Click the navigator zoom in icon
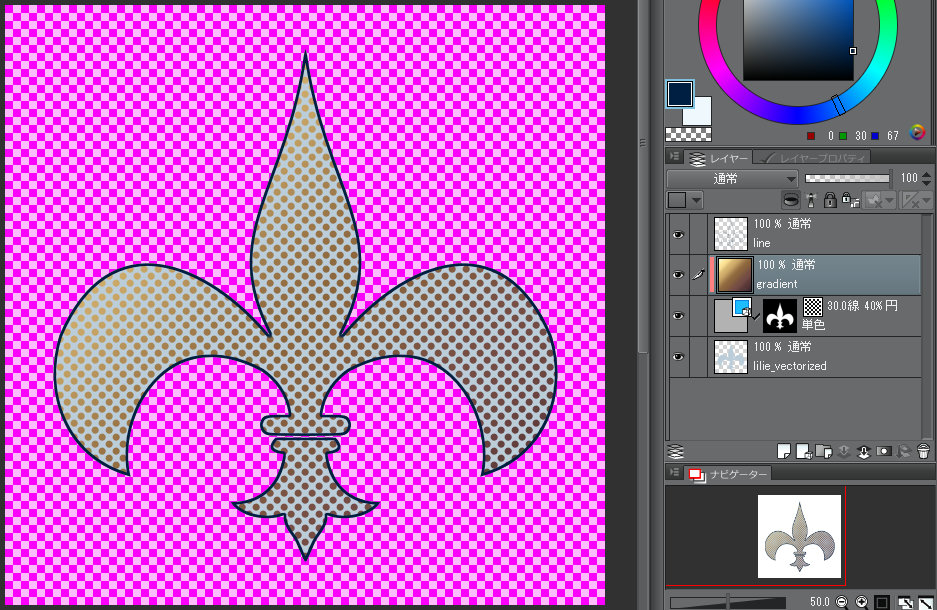 861,602
